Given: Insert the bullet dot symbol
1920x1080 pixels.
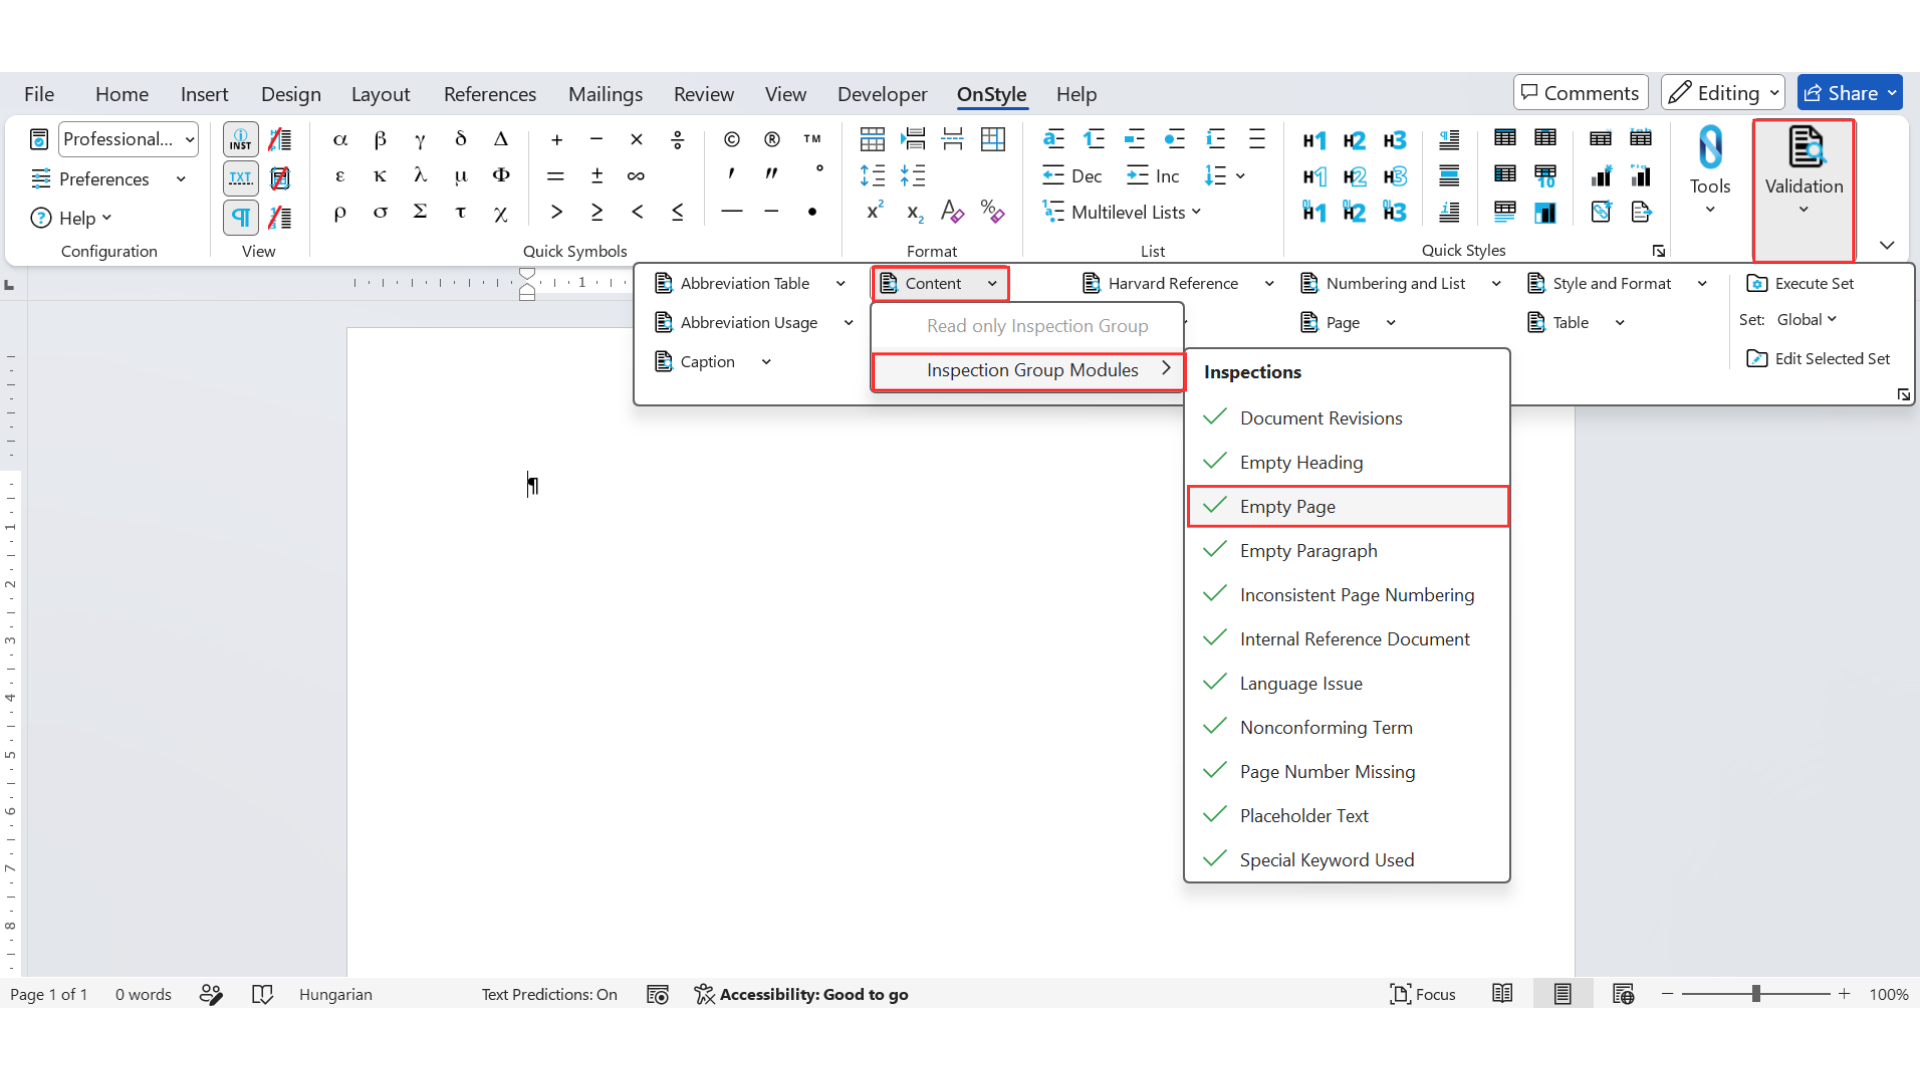Looking at the screenshot, I should pyautogui.click(x=812, y=212).
